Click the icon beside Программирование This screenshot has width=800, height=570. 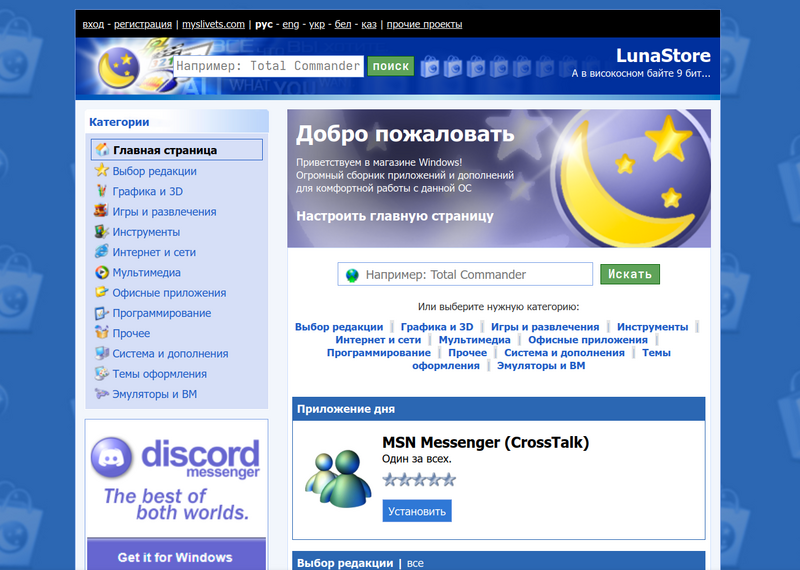pyautogui.click(x=102, y=313)
